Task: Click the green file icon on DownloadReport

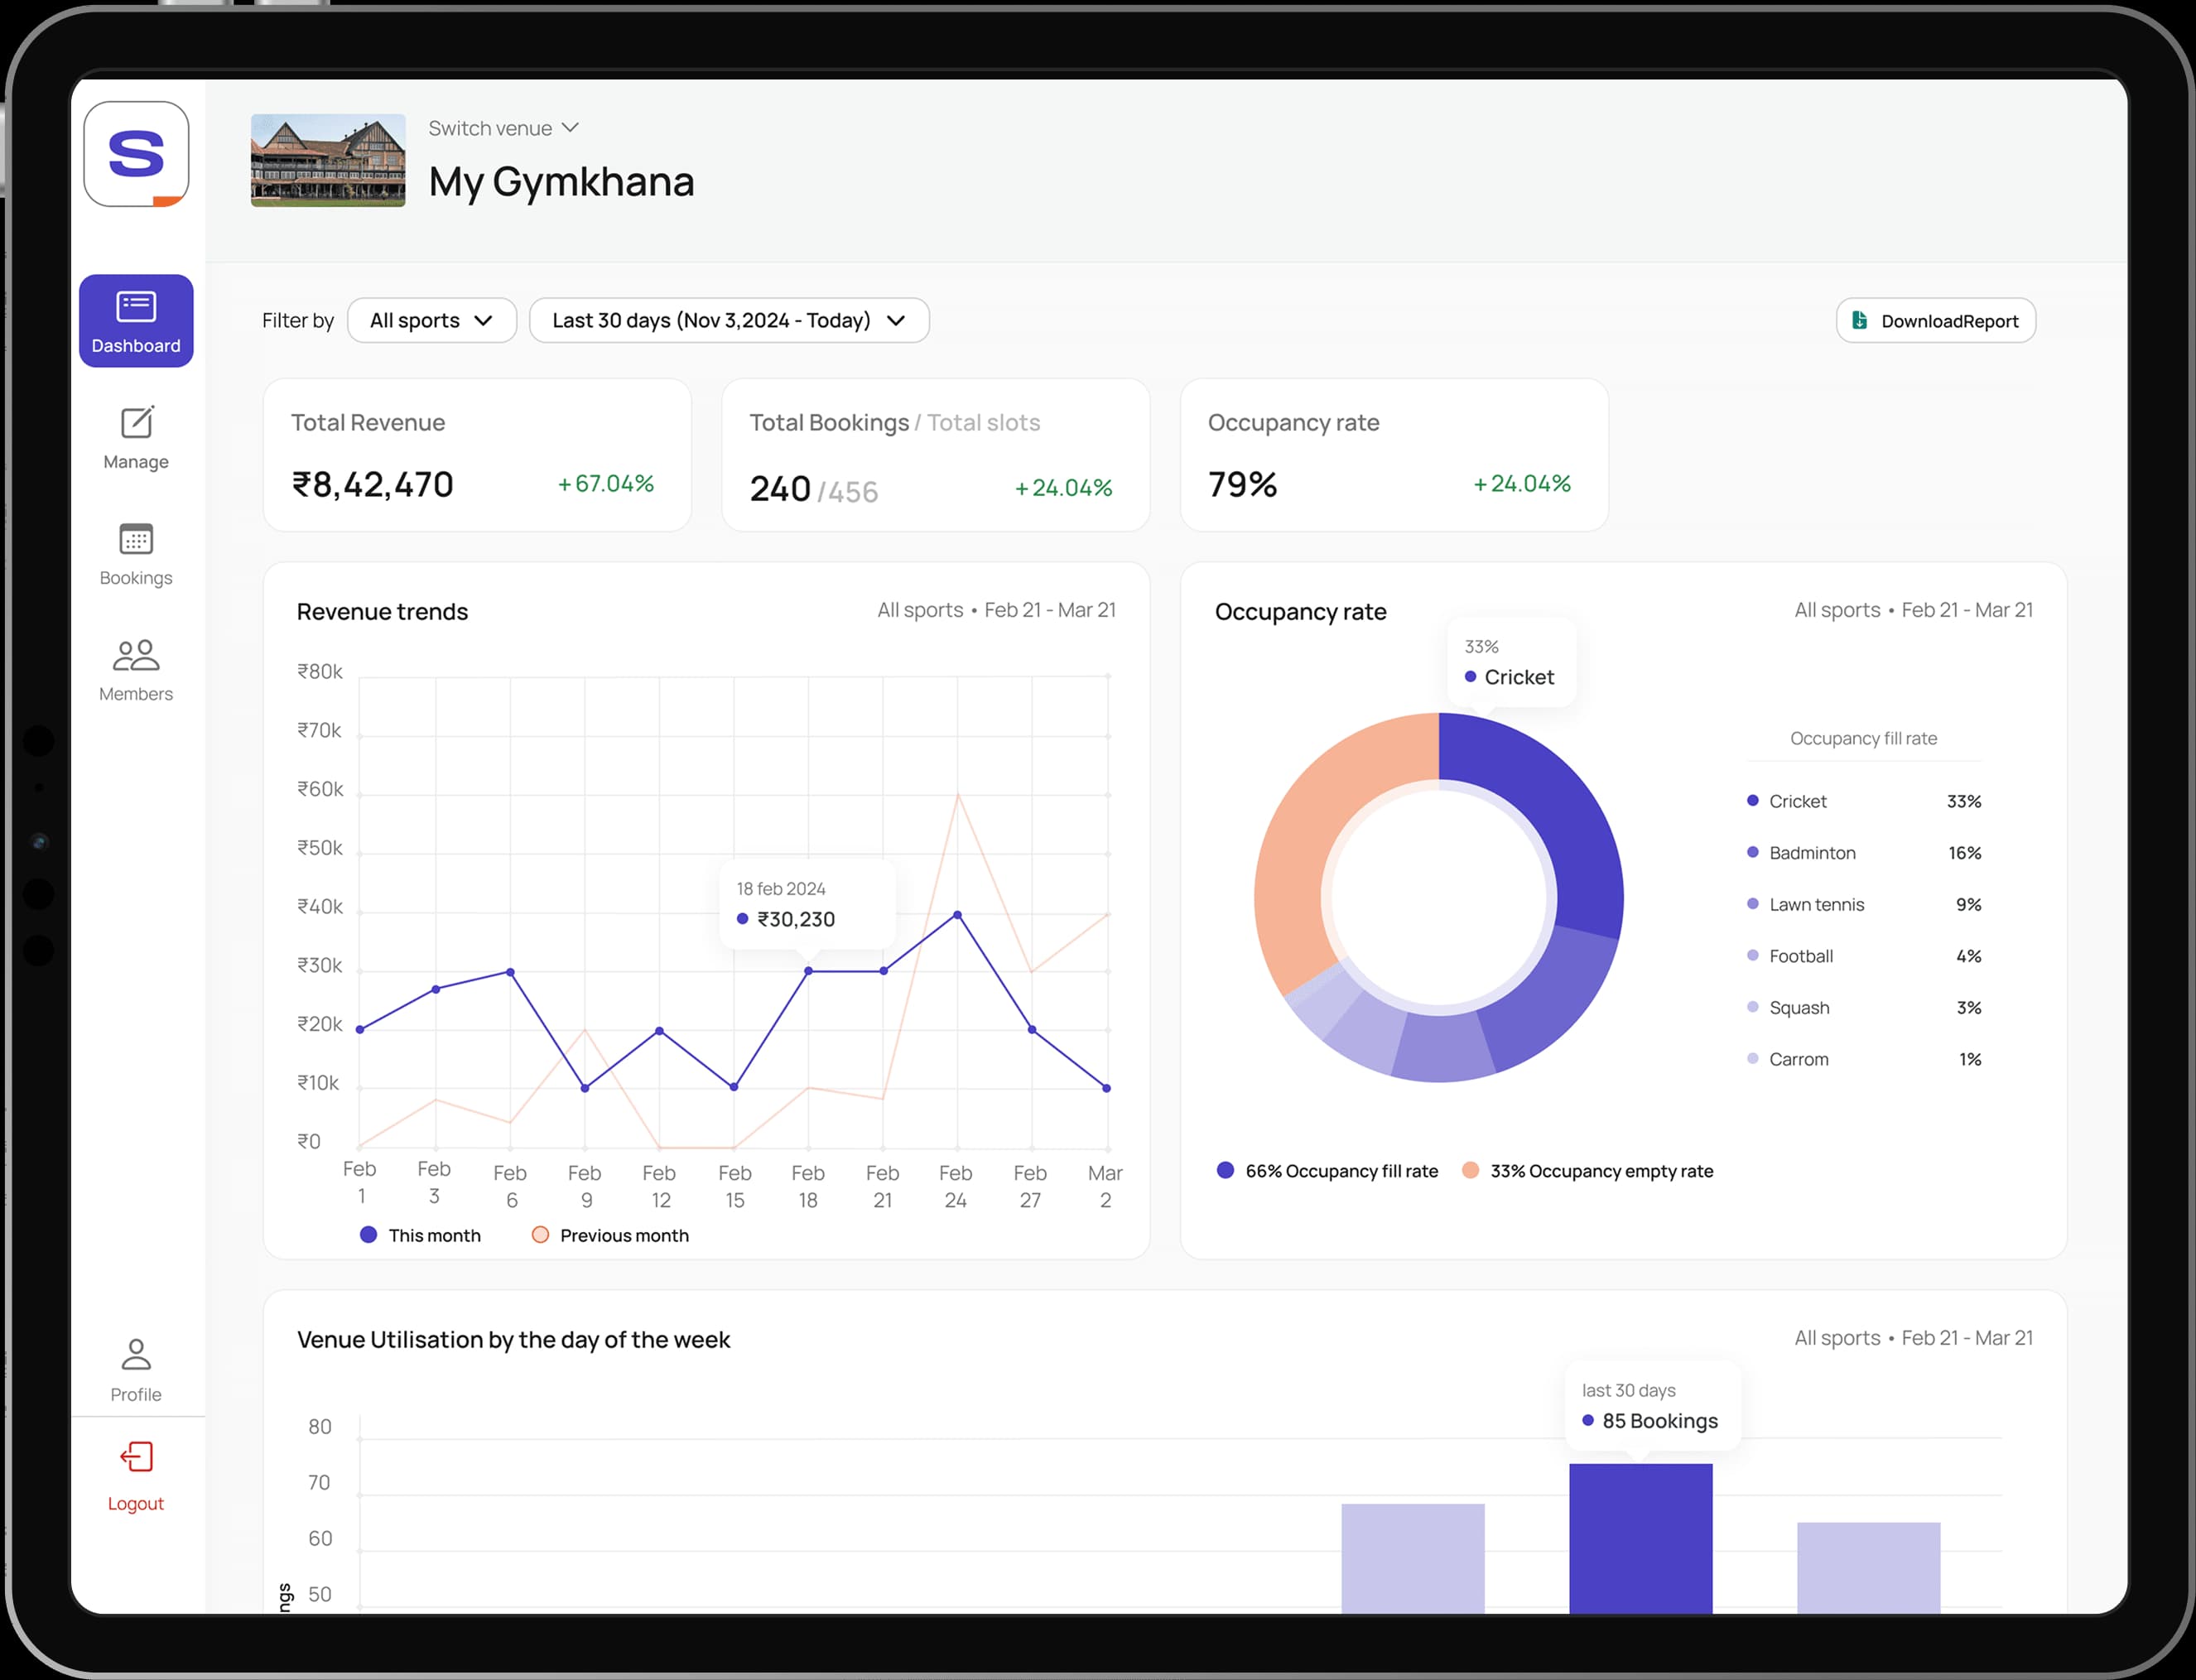Action: click(x=1859, y=320)
